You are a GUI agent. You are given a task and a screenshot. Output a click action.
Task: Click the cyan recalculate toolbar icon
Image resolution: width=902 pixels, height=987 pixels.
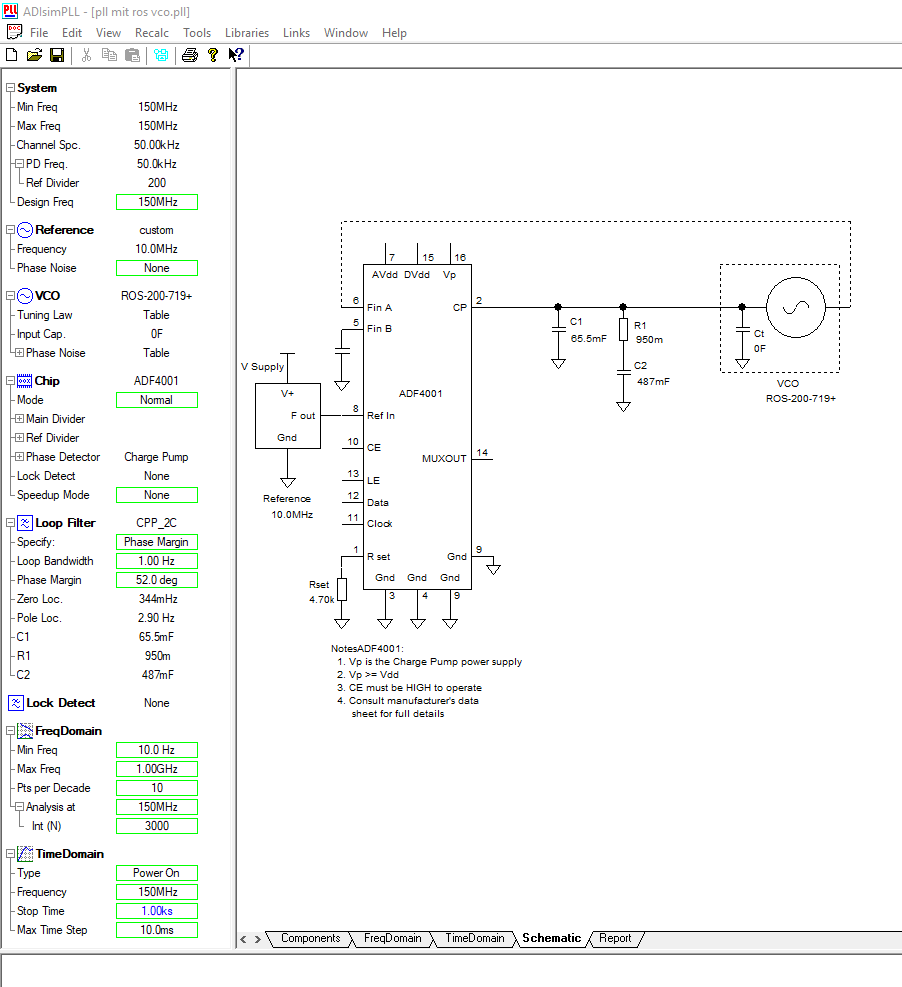(161, 55)
